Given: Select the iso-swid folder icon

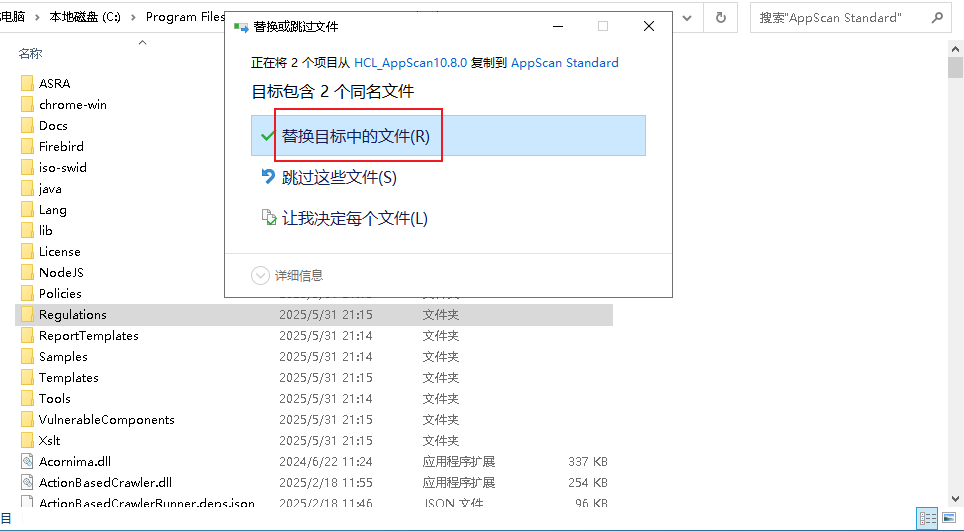Looking at the screenshot, I should (x=27, y=167).
